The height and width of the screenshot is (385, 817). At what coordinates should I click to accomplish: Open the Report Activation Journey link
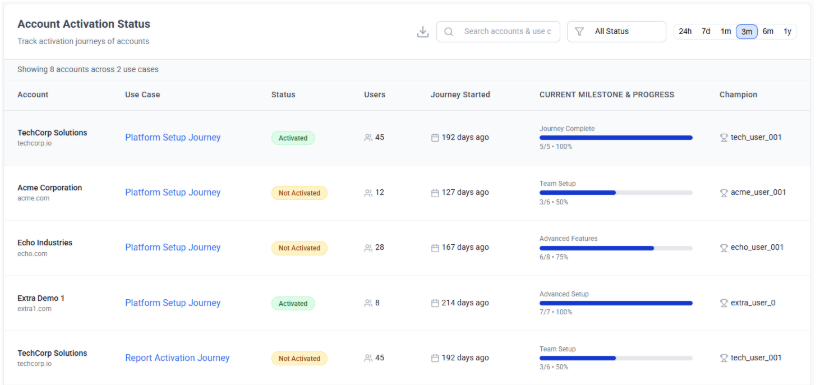tap(177, 358)
